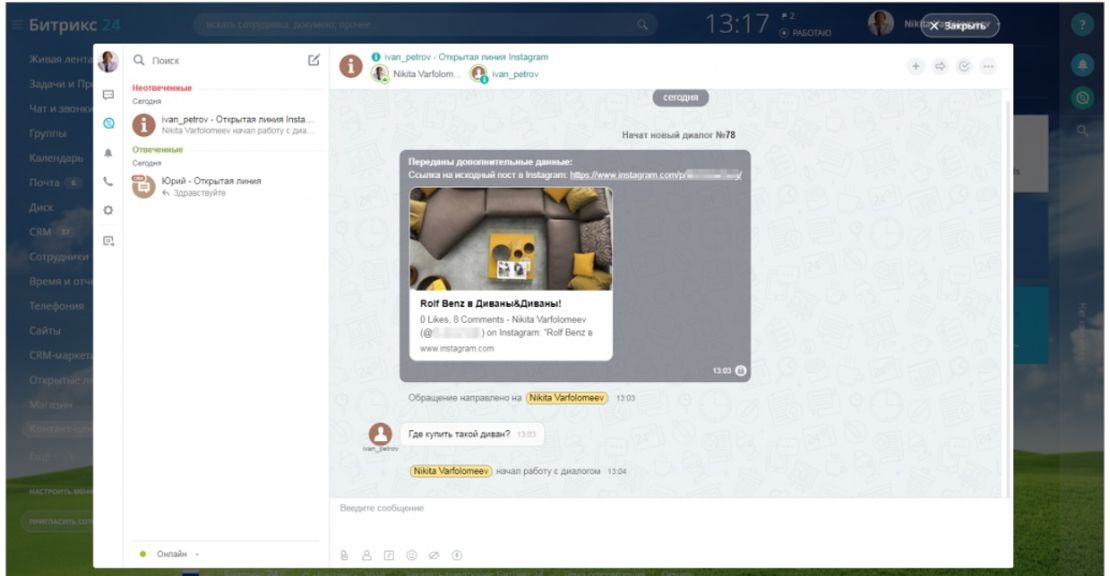This screenshot has width=1110, height=576.
Task: Click the dialog title ivan_petrov - Открытая линия Instagram
Action: [466, 57]
